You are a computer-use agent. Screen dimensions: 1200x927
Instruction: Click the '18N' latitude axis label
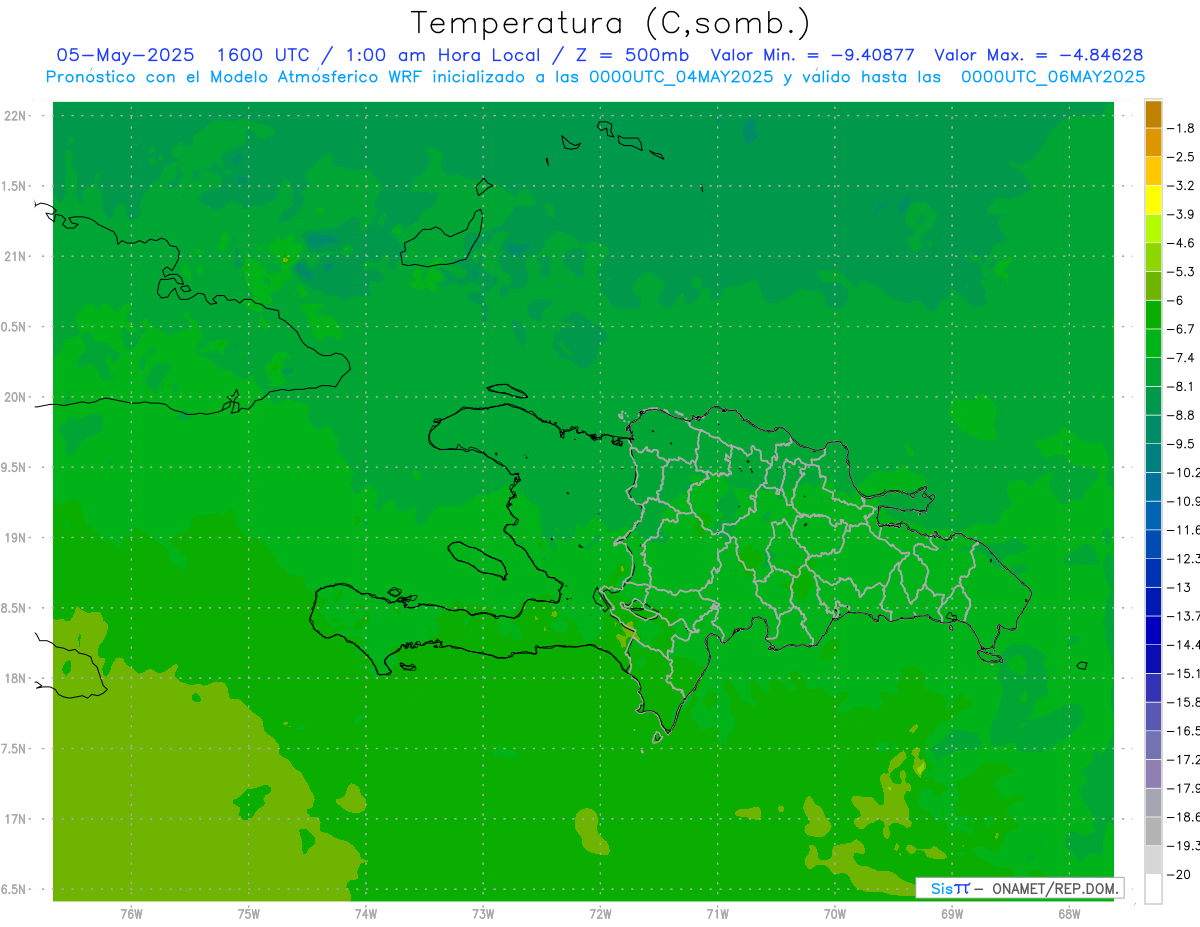click(x=15, y=678)
